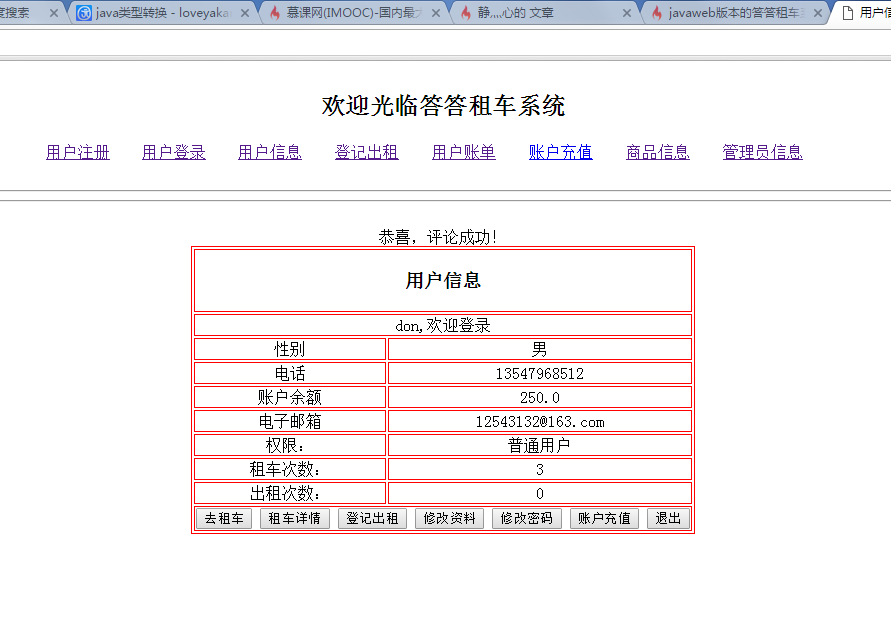The height and width of the screenshot is (632, 891).
Task: Close the javaweb版本的答答租车 tab
Action: click(x=818, y=13)
